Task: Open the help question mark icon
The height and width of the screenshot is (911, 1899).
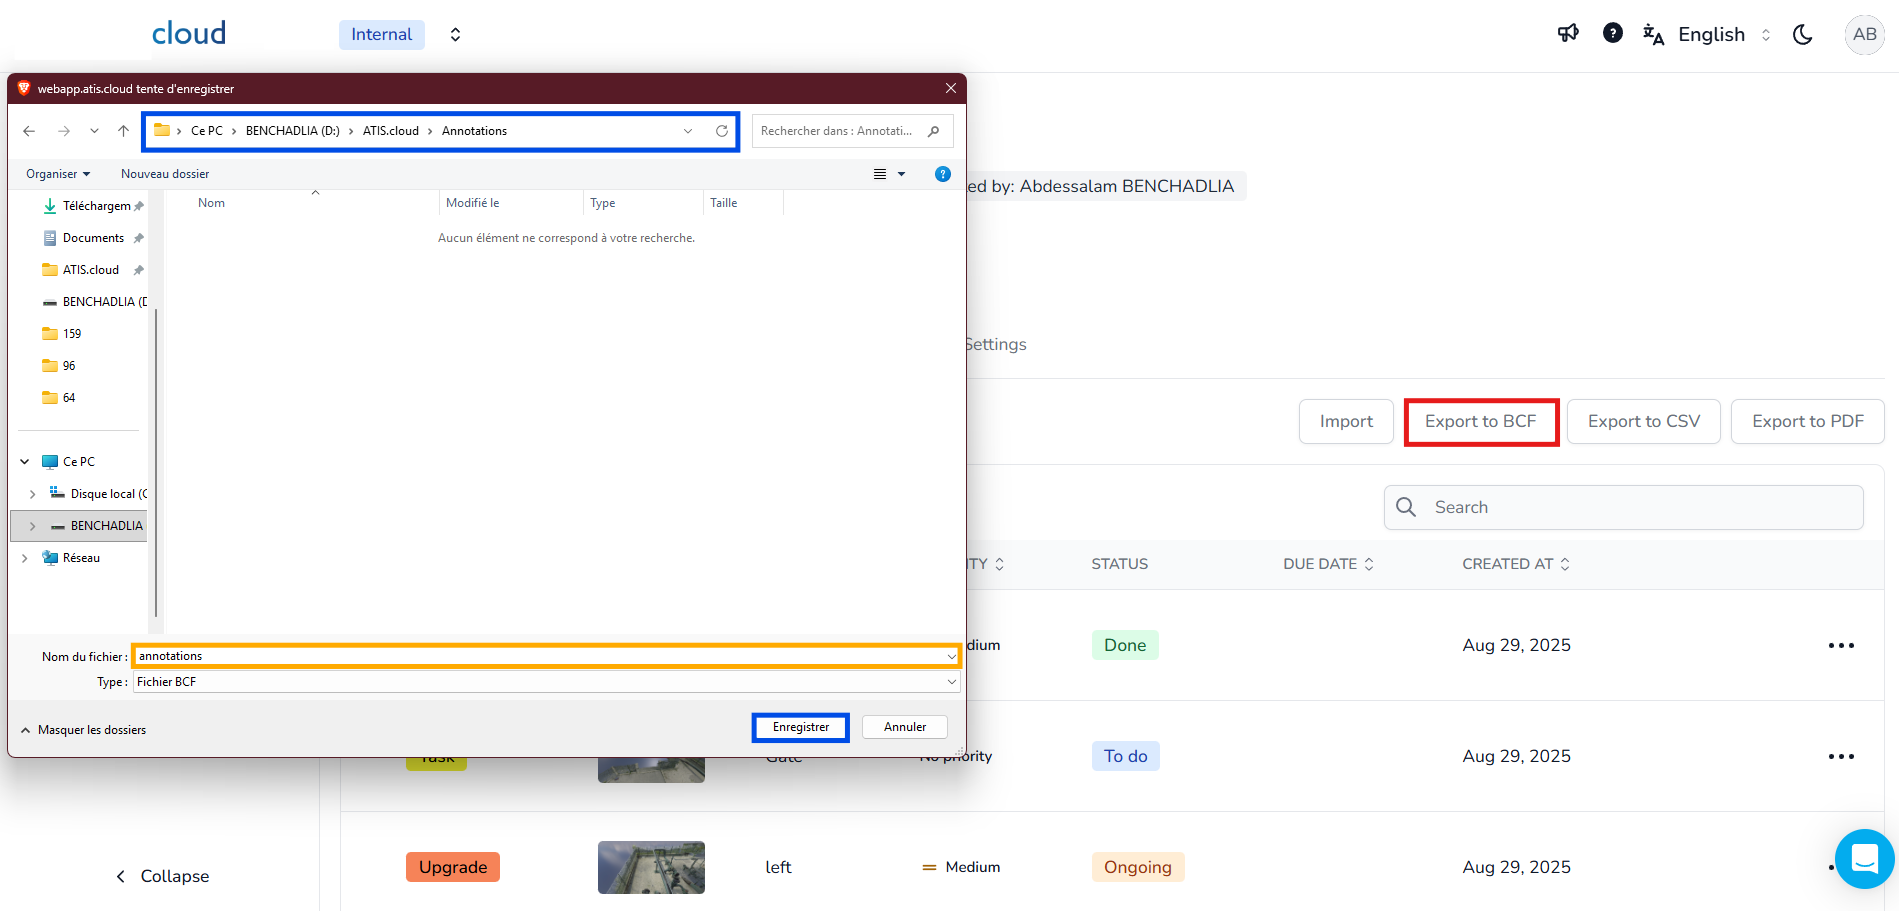Action: click(x=1612, y=34)
